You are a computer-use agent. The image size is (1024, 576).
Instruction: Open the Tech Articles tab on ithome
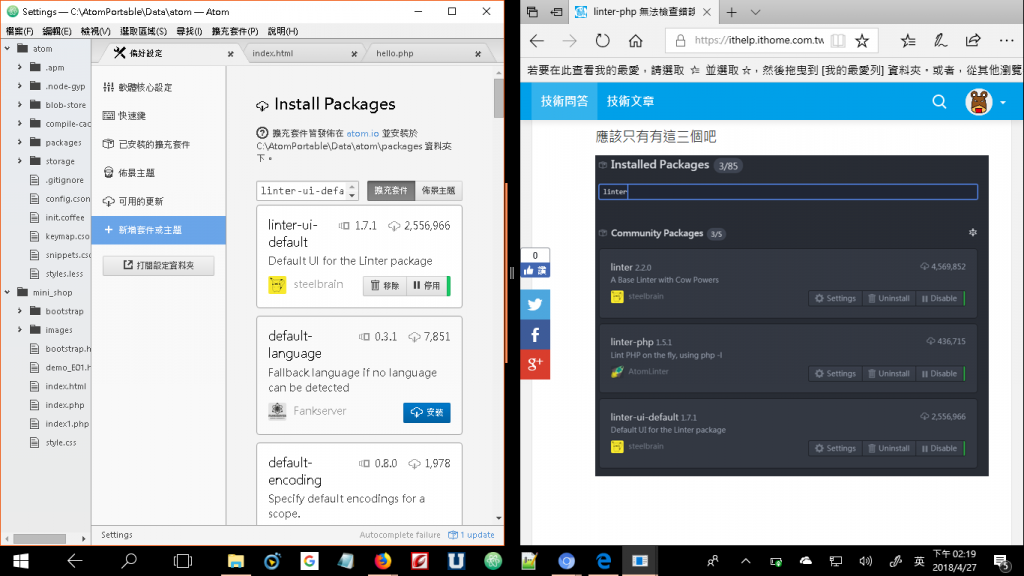point(630,101)
